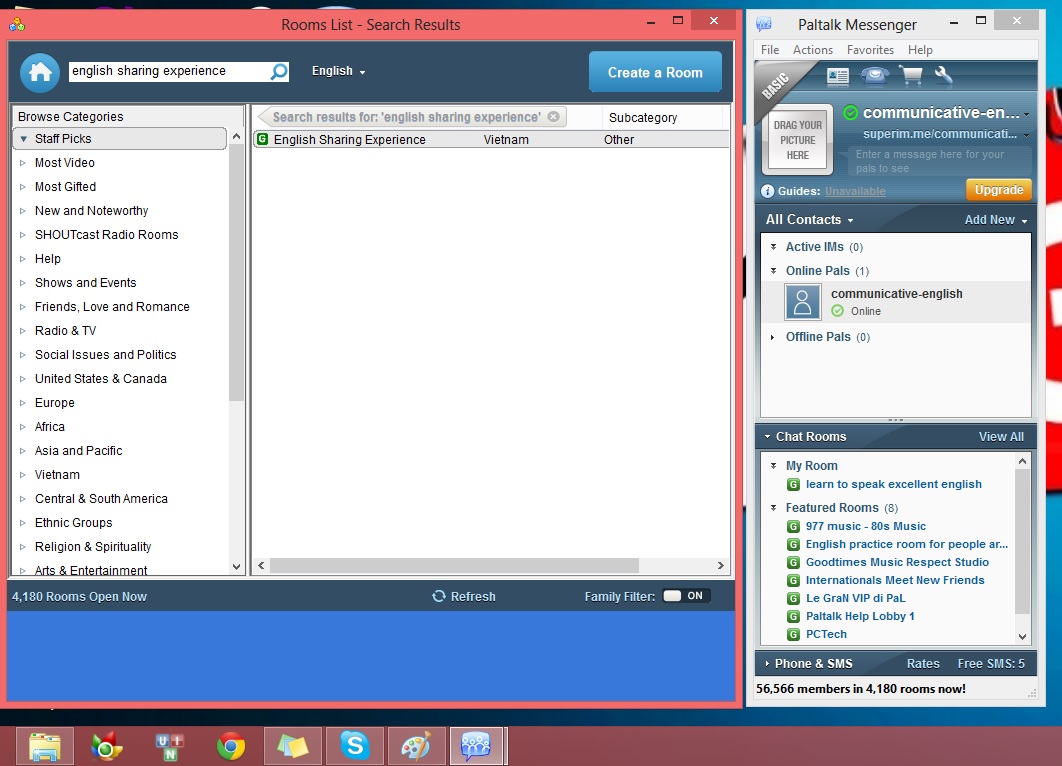The image size is (1062, 766).
Task: Open Google Chrome from the taskbar
Action: (231, 746)
